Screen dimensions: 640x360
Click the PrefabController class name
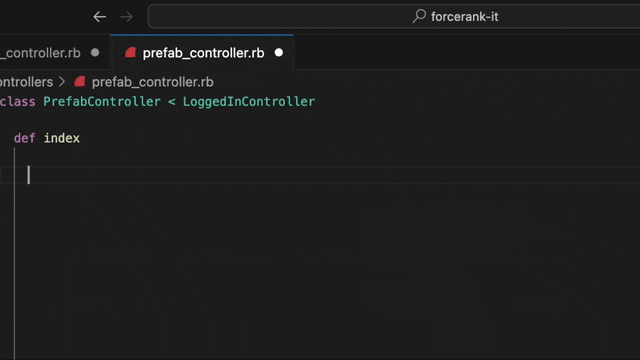click(102, 101)
